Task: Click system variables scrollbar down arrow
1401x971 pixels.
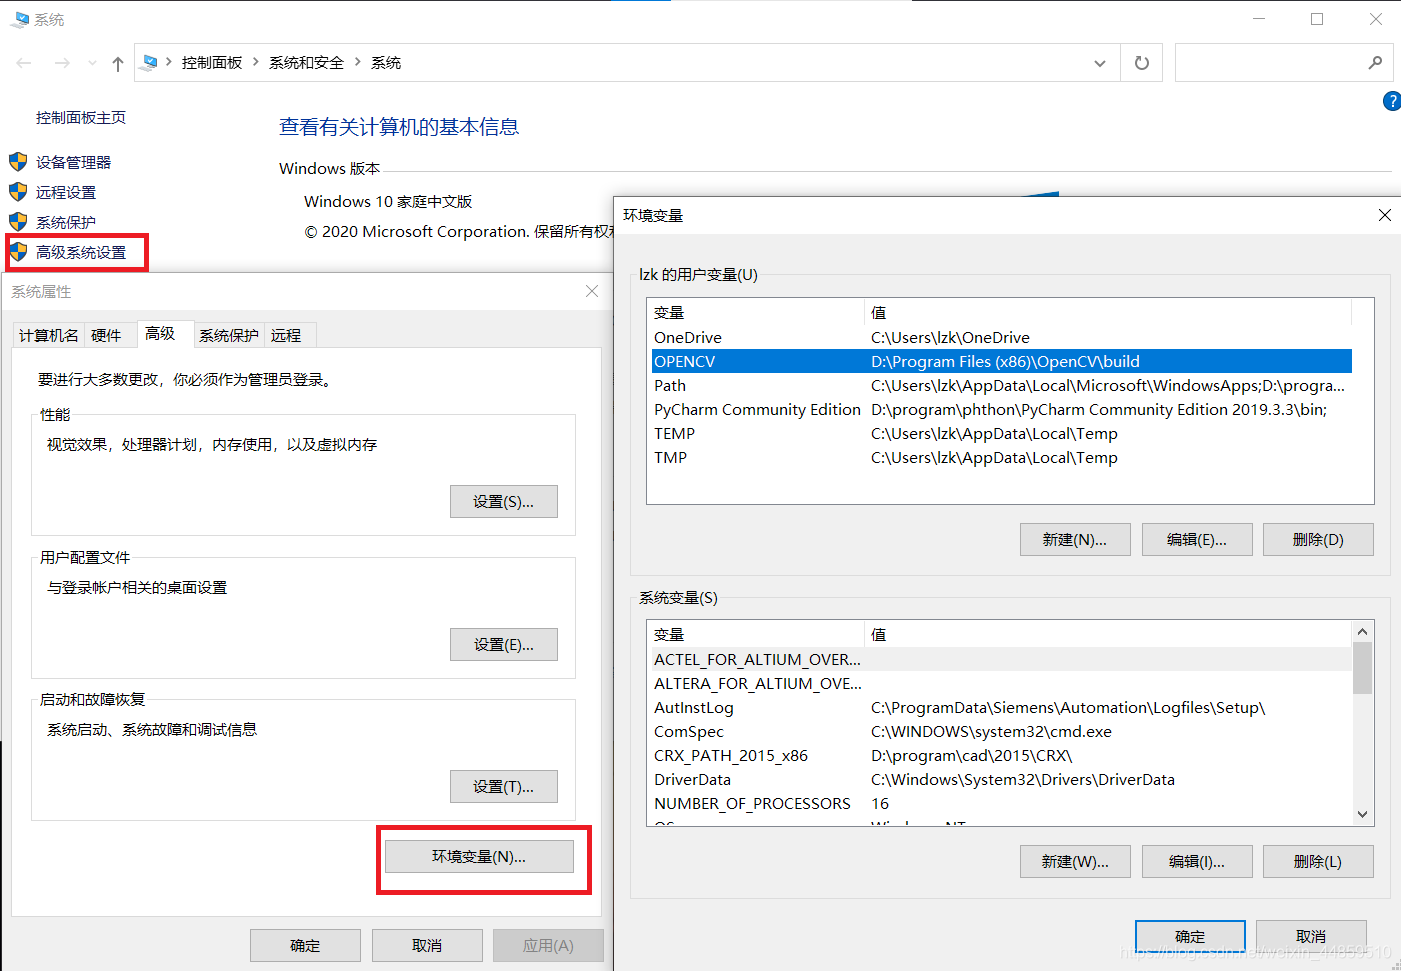Action: coord(1362,815)
